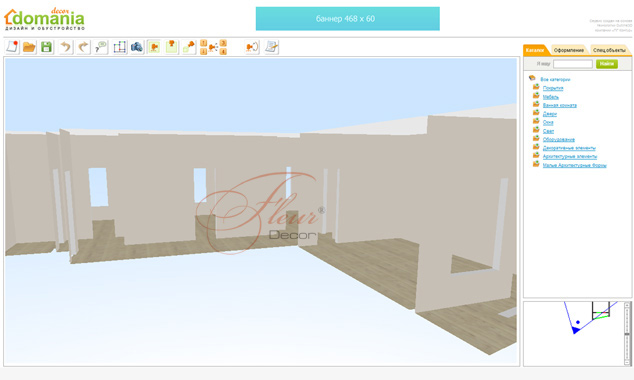This screenshot has height=380, width=634.
Task: Jump to saved camera position 3
Action: tap(223, 43)
